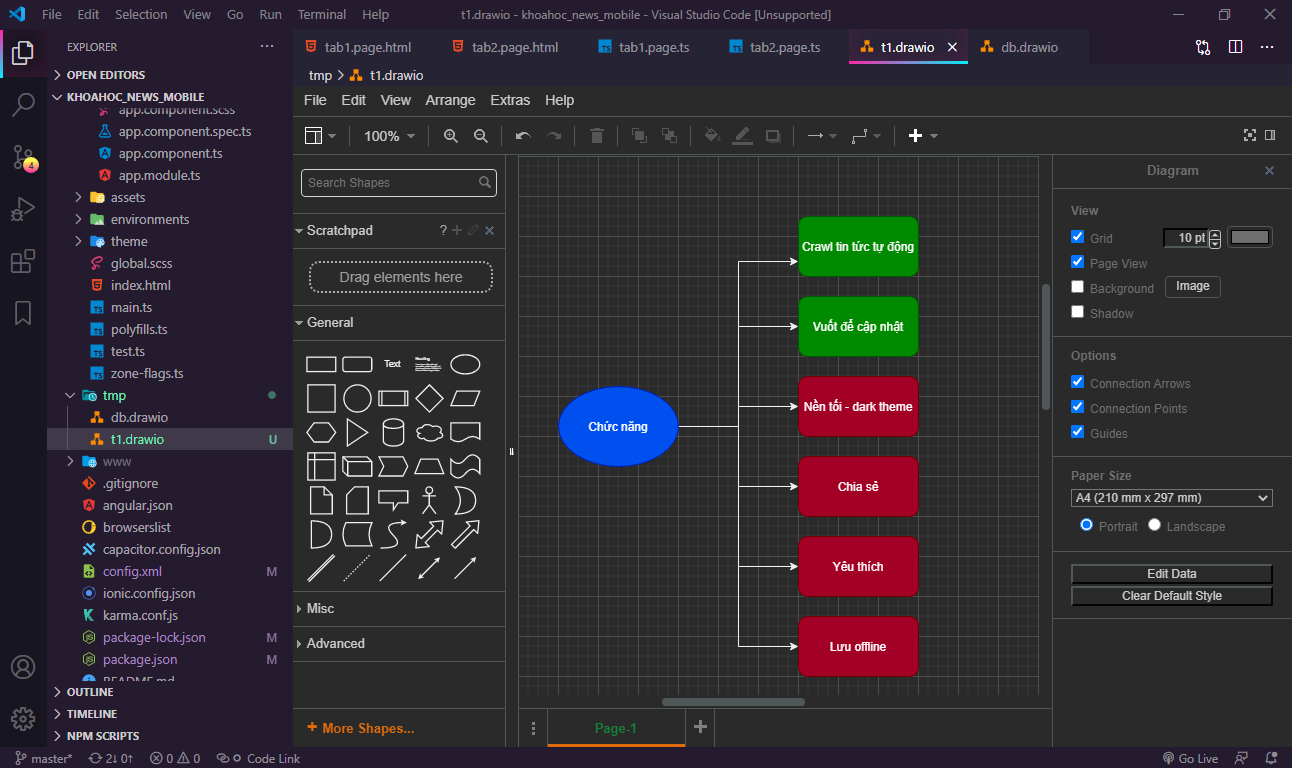Viewport: 1292px width, 768px height.
Task: Pick the Diamond shape in General
Action: pos(429,398)
